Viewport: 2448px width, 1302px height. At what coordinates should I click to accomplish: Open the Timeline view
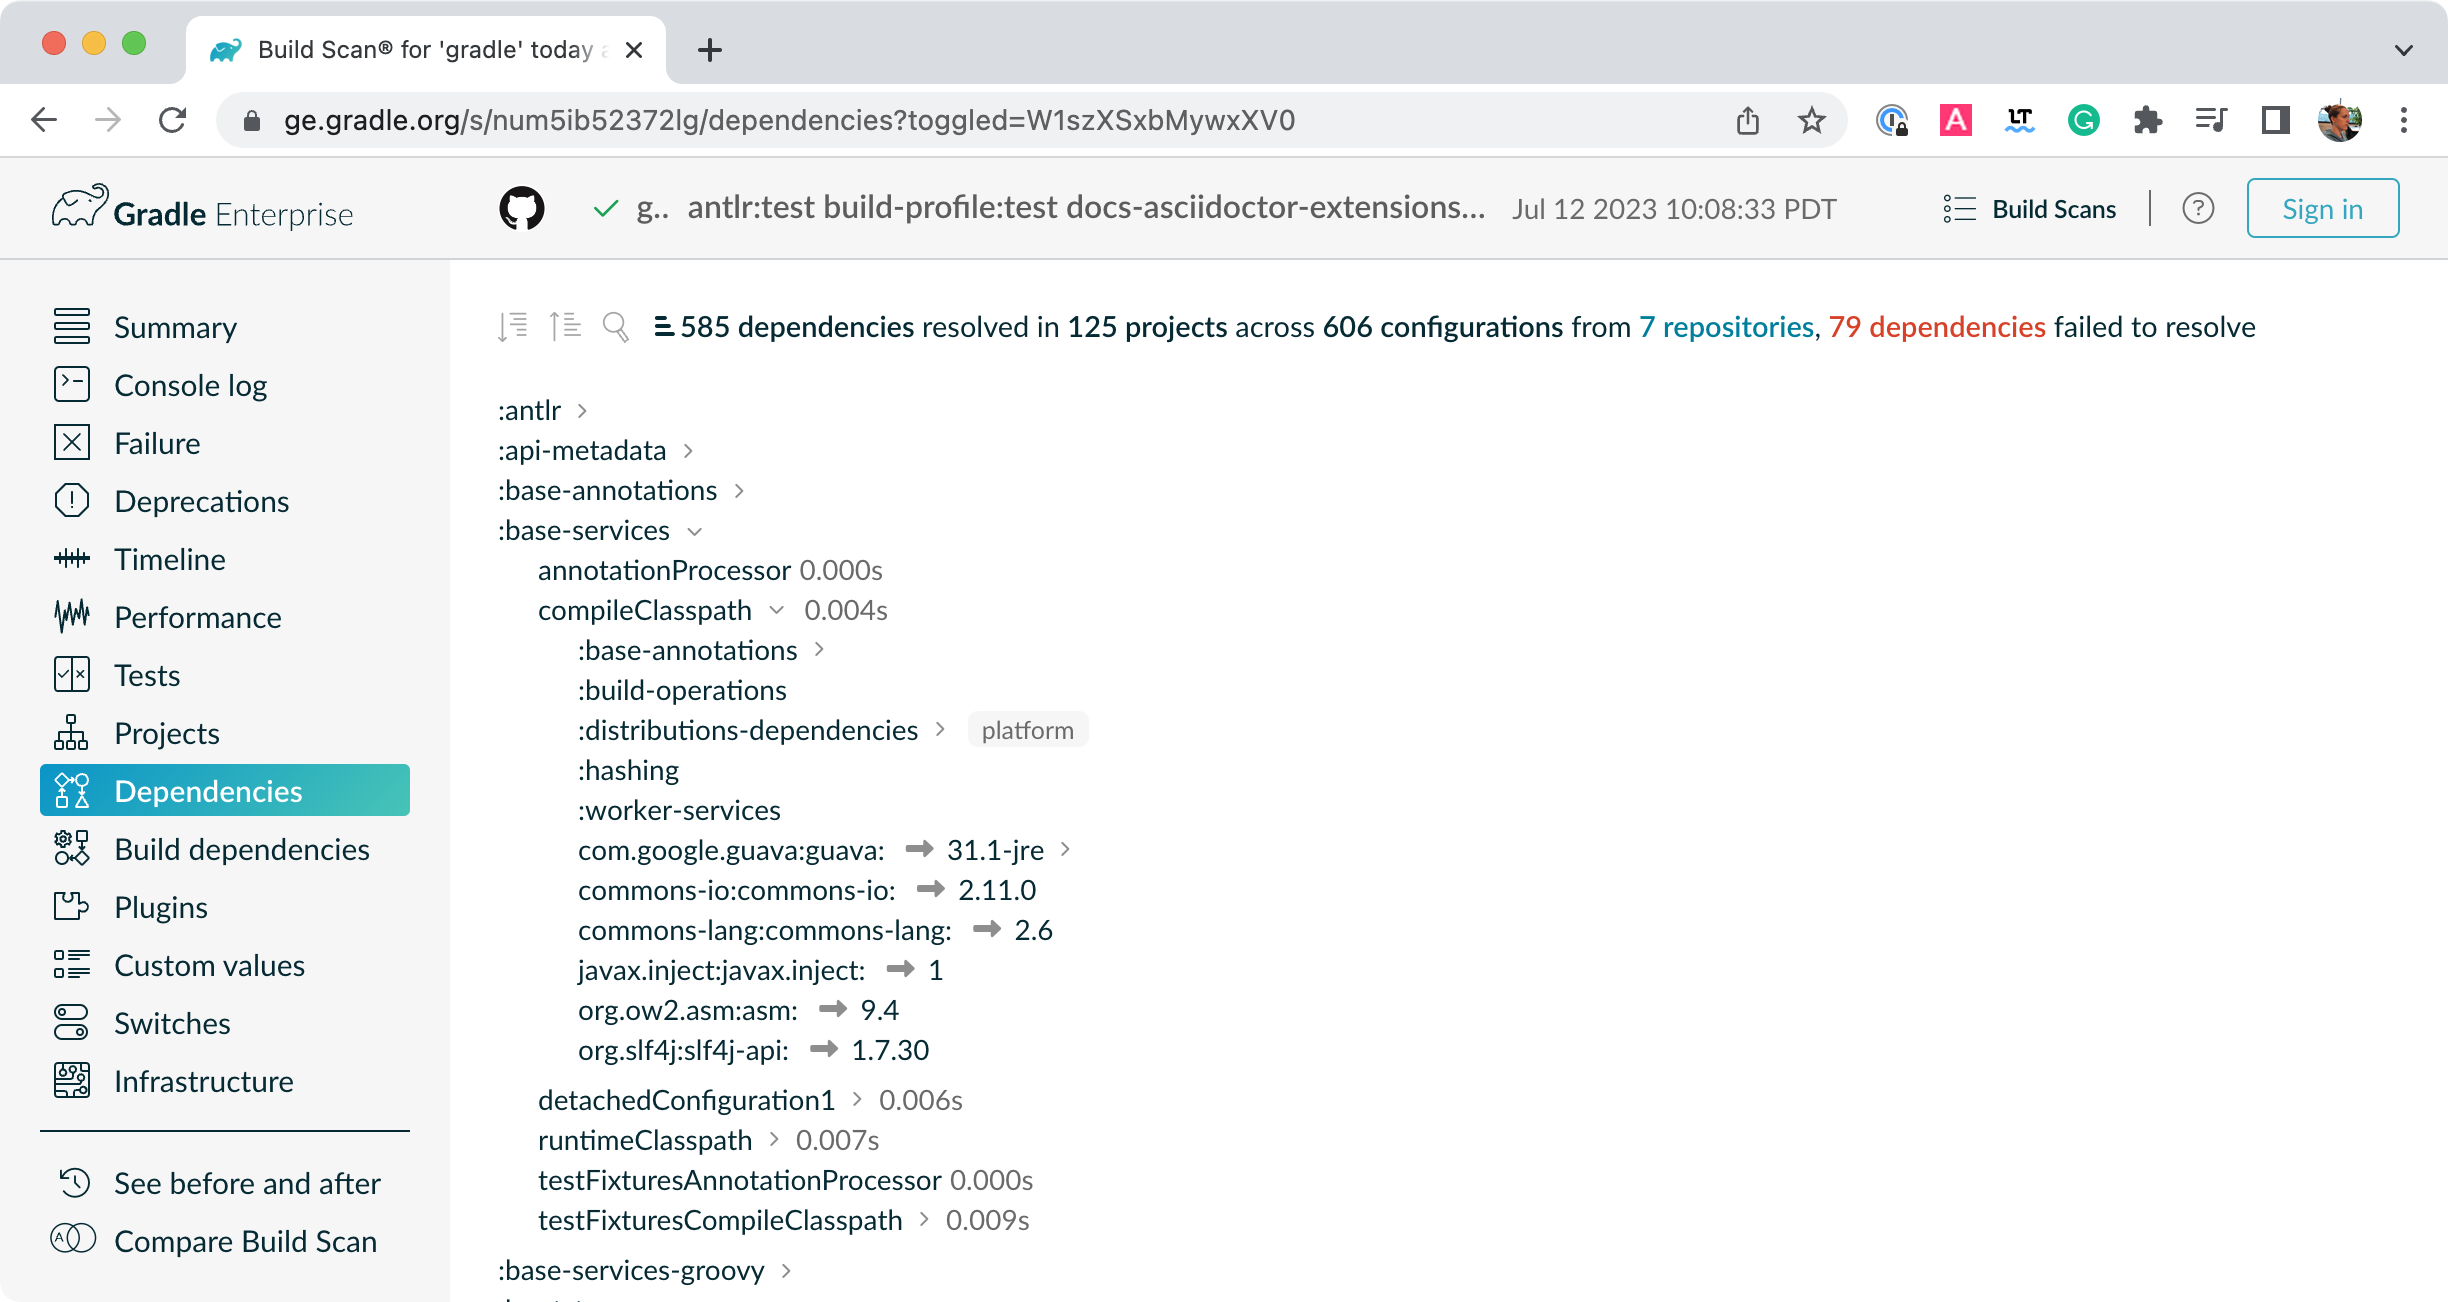[170, 559]
